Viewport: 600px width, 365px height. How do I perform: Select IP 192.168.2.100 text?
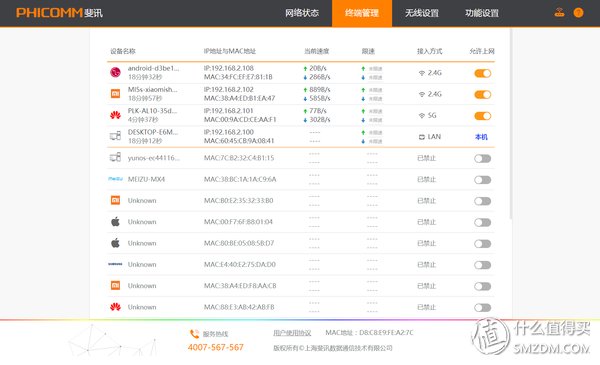[x=228, y=132]
